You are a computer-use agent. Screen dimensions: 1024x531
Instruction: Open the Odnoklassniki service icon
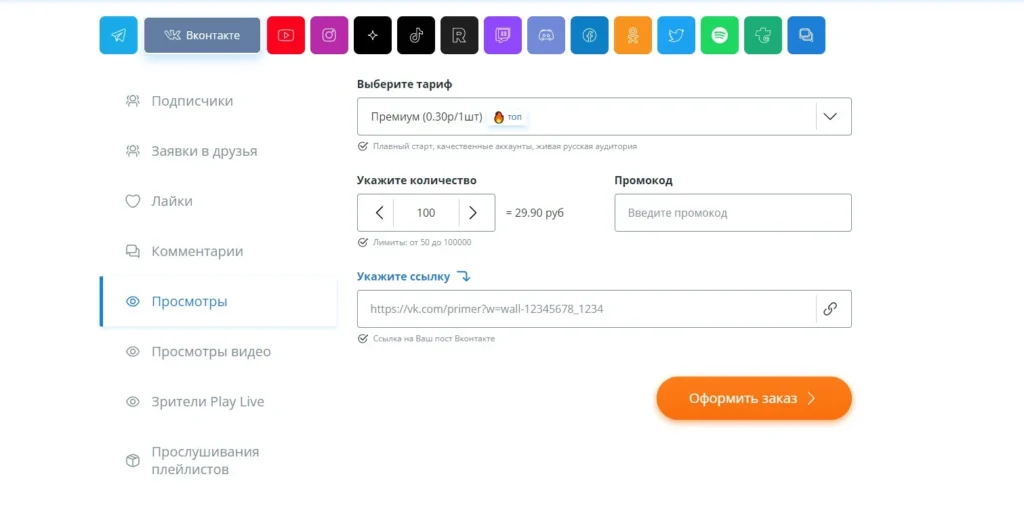point(633,35)
